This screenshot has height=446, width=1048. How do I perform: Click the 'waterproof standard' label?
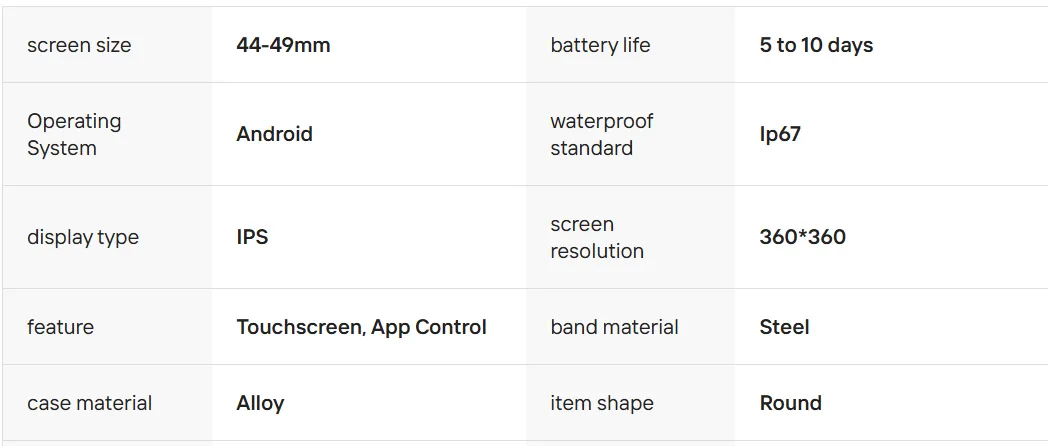tap(601, 134)
